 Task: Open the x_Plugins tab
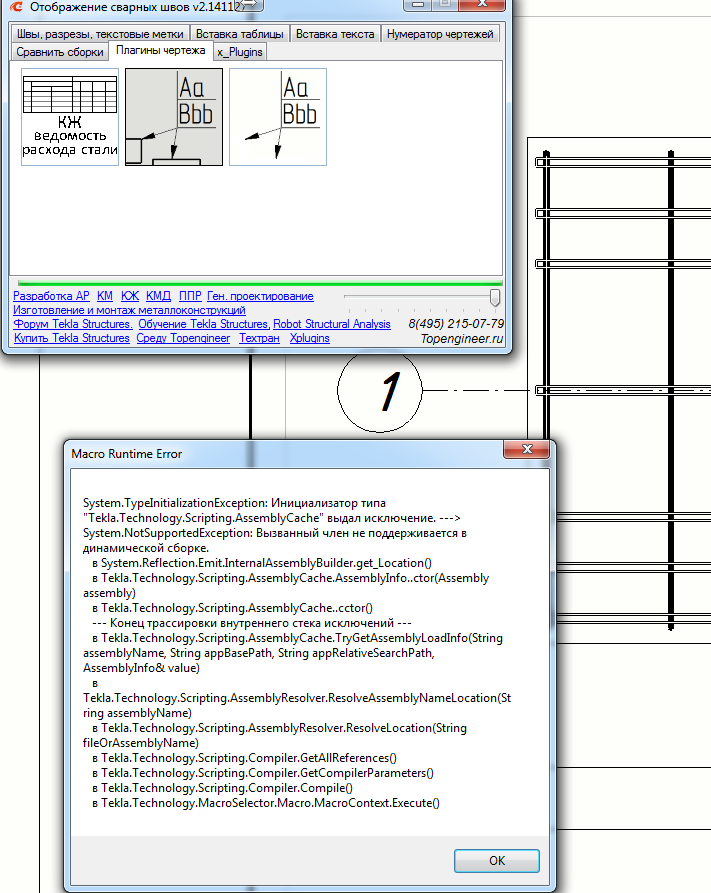point(240,52)
